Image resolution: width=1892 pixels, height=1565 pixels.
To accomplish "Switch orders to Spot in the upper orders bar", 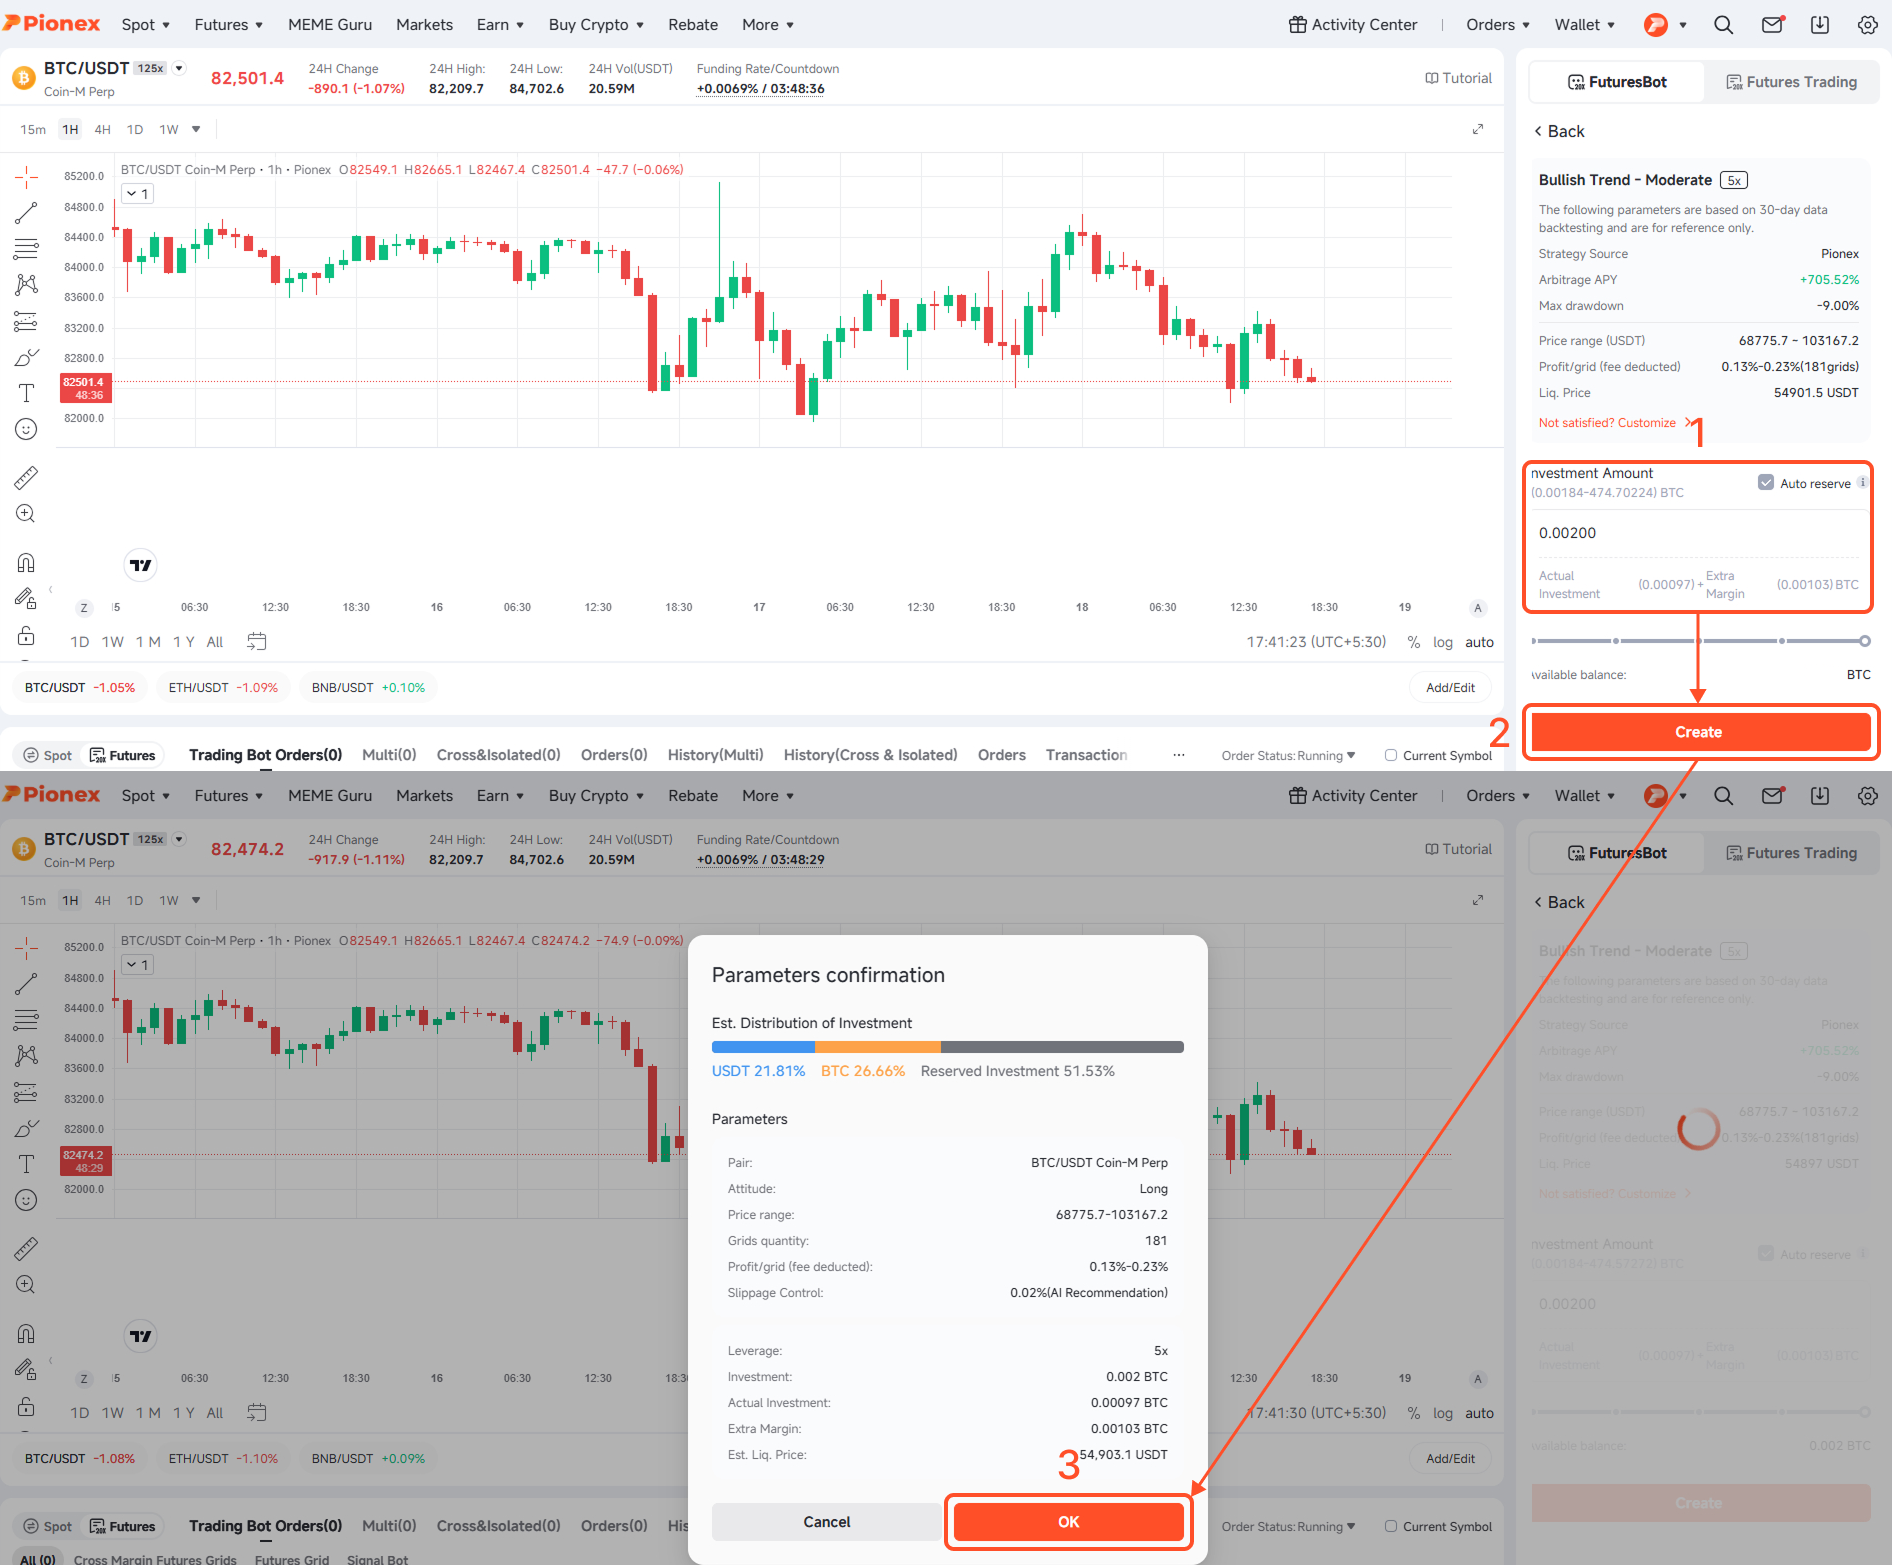I will pyautogui.click(x=48, y=755).
